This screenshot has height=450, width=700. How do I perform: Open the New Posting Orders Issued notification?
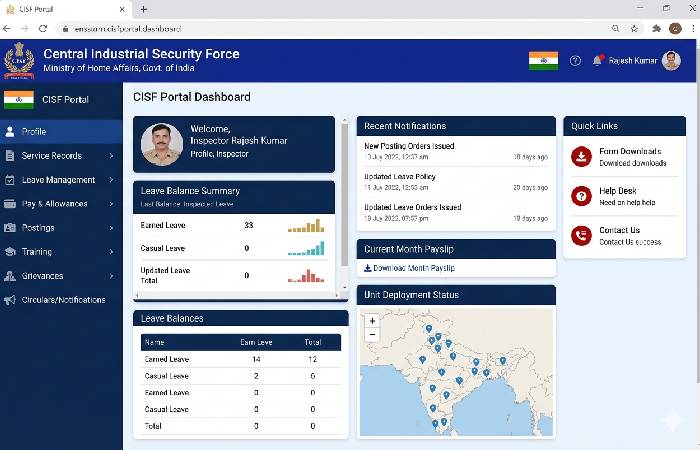coord(409,146)
